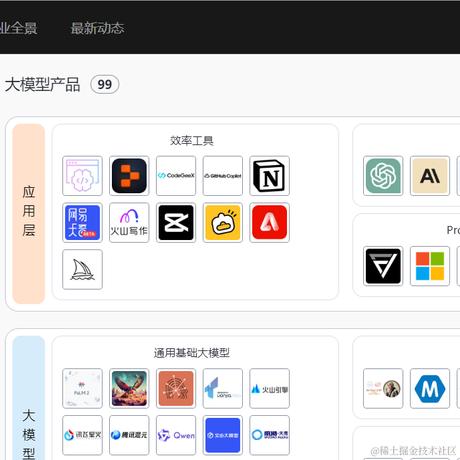The image size is (460, 460).
Task: Open the purple code-brain window icon
Action: point(82,176)
